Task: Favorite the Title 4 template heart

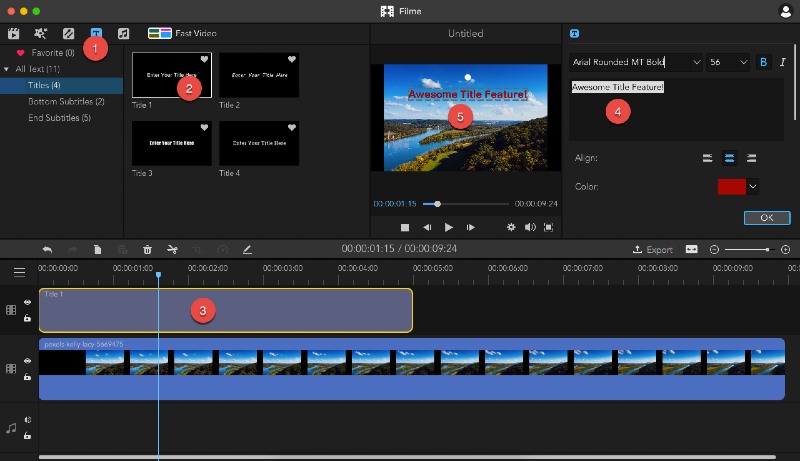Action: 292,127
